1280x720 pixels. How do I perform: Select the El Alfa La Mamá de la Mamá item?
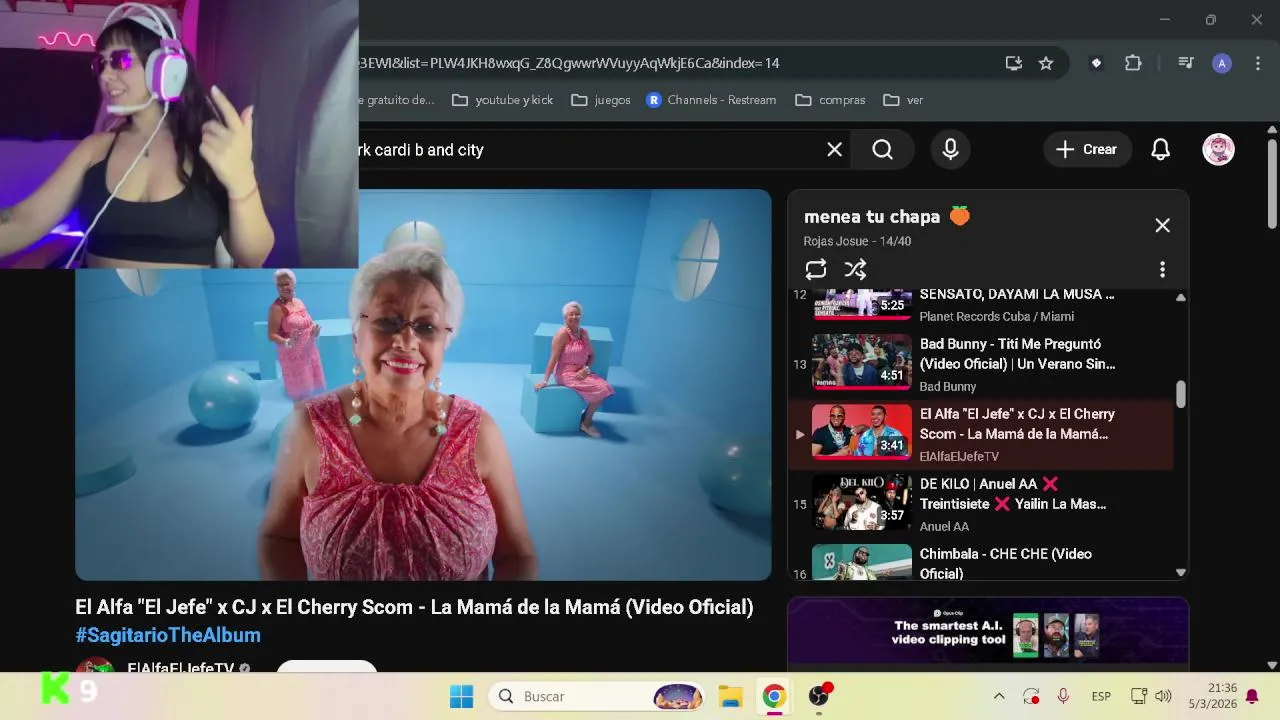(x=980, y=434)
